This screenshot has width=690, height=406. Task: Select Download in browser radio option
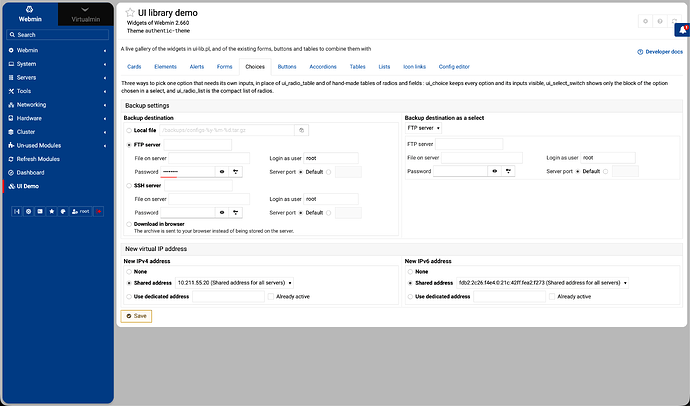point(129,224)
